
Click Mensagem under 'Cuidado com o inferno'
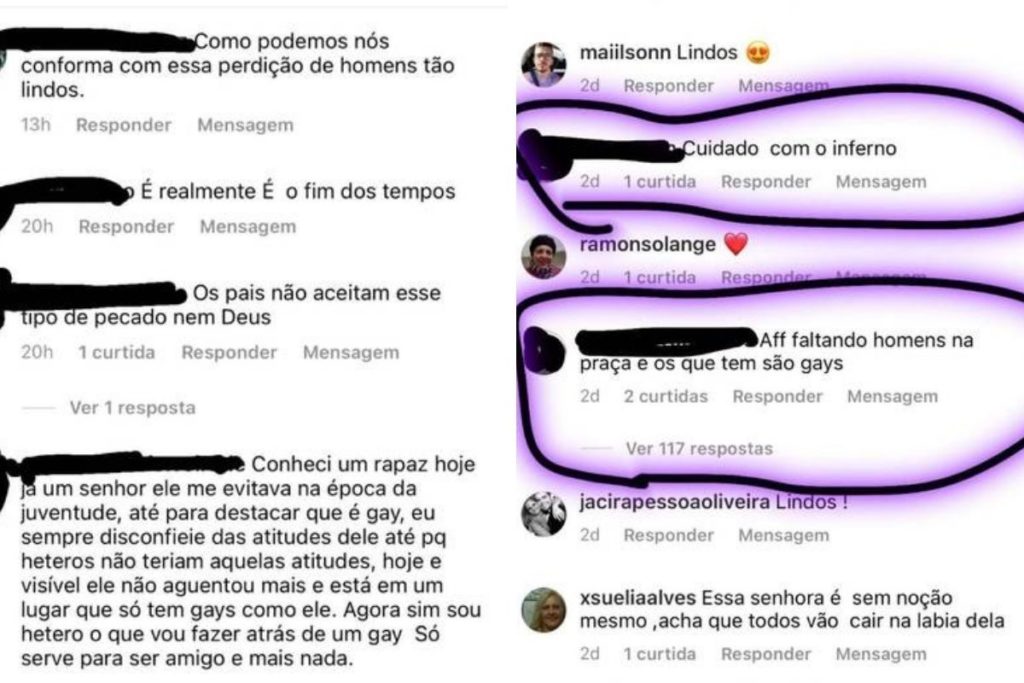[881, 182]
